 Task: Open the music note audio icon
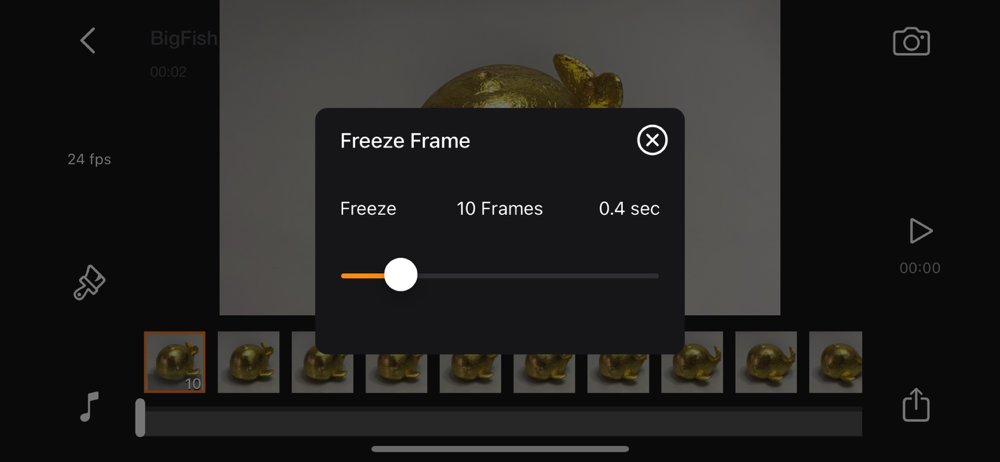point(89,406)
